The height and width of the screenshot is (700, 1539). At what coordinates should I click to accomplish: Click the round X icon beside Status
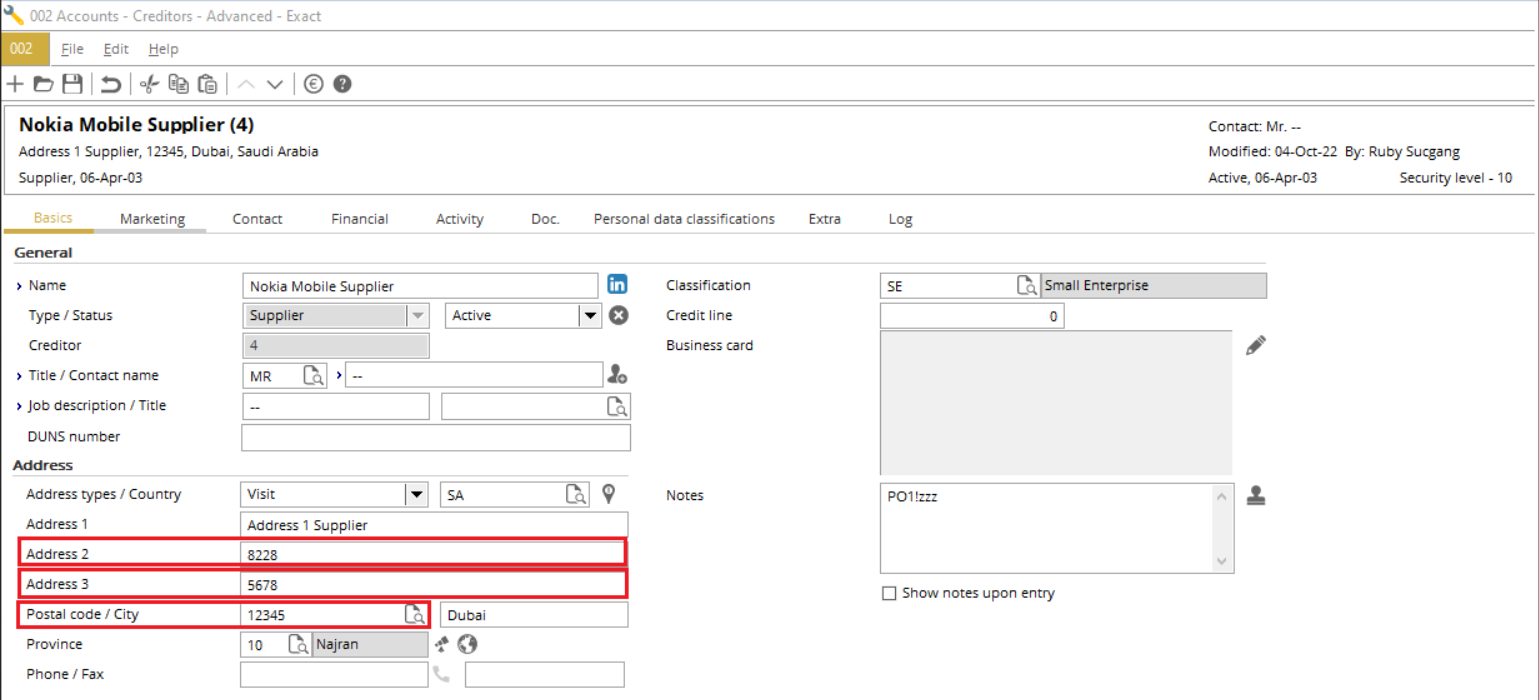pos(619,315)
